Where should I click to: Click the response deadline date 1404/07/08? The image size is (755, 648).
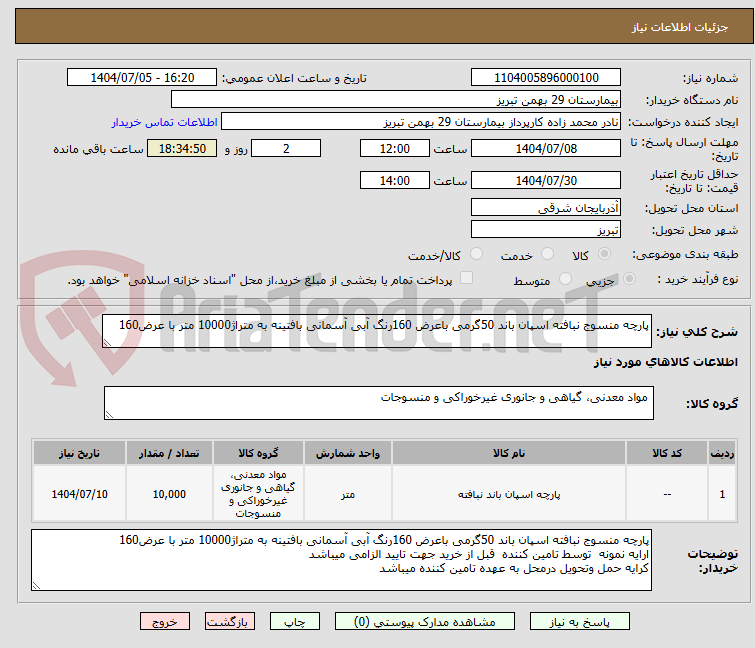[x=546, y=148]
